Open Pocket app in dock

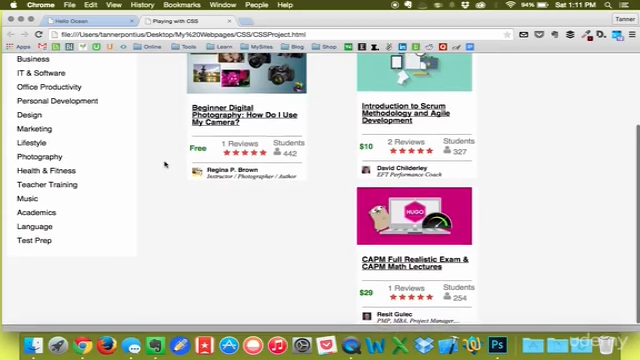point(327,346)
